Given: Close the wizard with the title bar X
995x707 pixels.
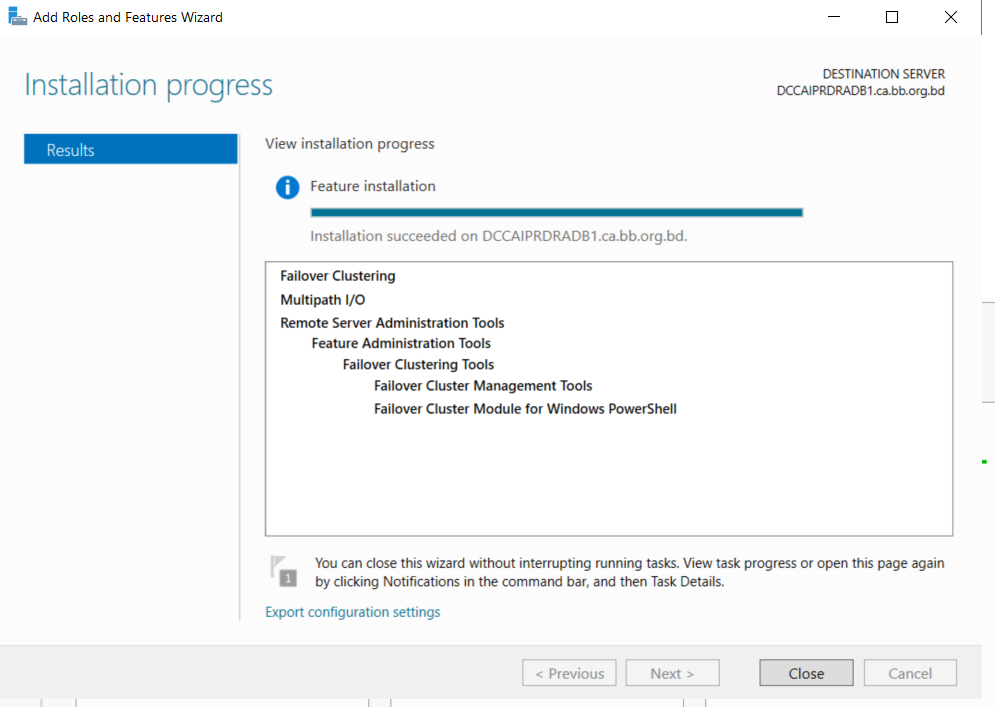Looking at the screenshot, I should tap(951, 17).
